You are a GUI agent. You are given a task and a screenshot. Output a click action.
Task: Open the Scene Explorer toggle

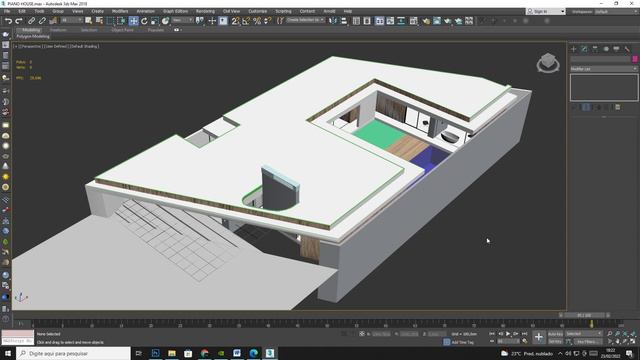coord(356,21)
